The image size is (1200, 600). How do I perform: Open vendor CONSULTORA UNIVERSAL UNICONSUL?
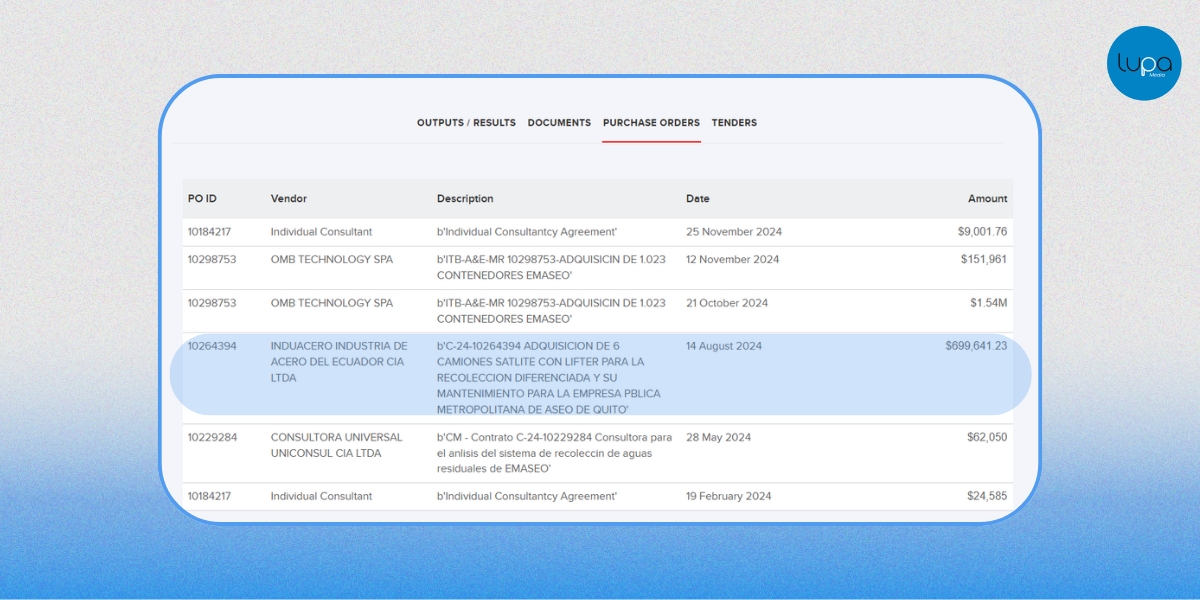pos(336,445)
